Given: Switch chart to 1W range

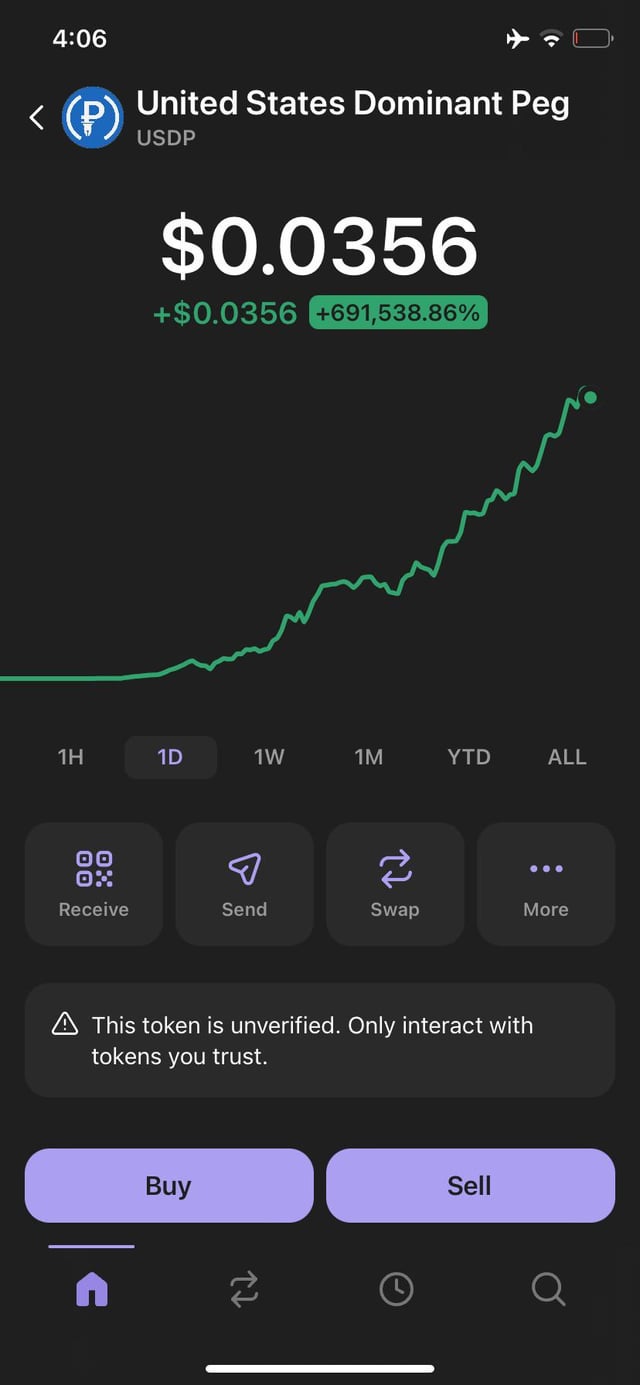Looking at the screenshot, I should 269,757.
